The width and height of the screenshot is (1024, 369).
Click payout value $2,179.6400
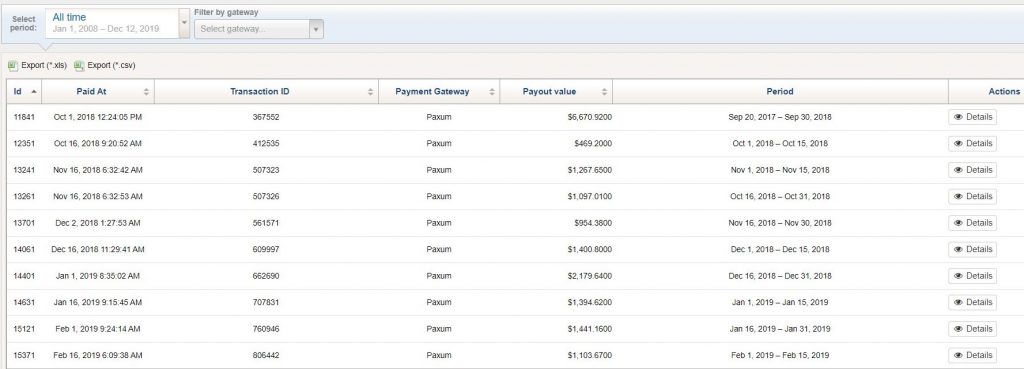[590, 276]
